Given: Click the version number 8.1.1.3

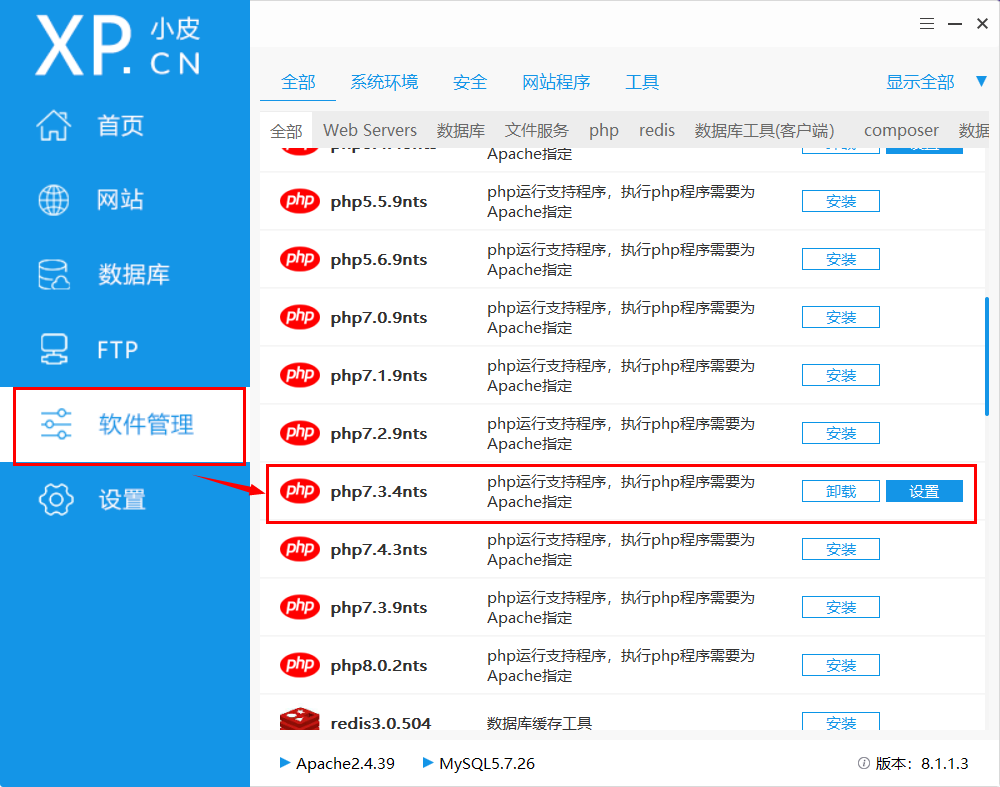Looking at the screenshot, I should (x=945, y=763).
